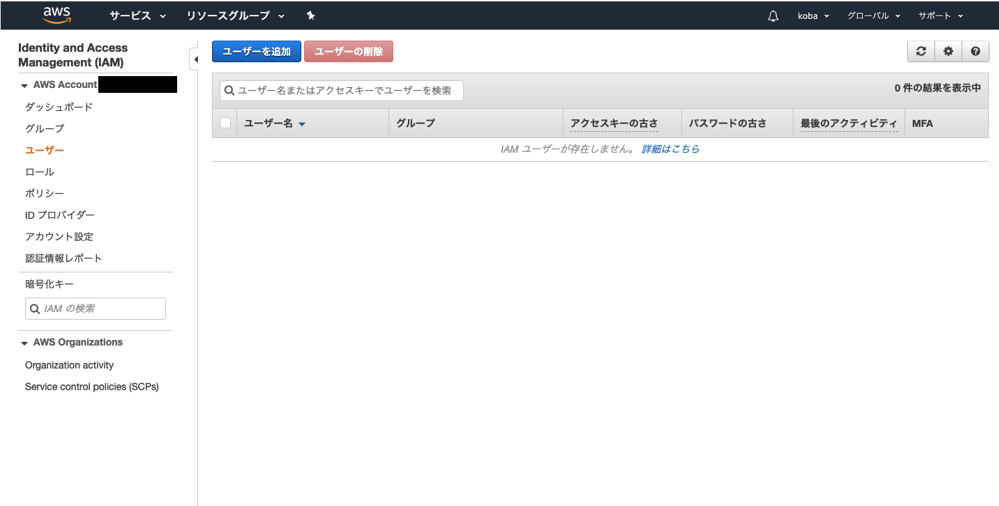Click the pin shortcuts icon in header
The image size is (999, 506).
pos(311,15)
